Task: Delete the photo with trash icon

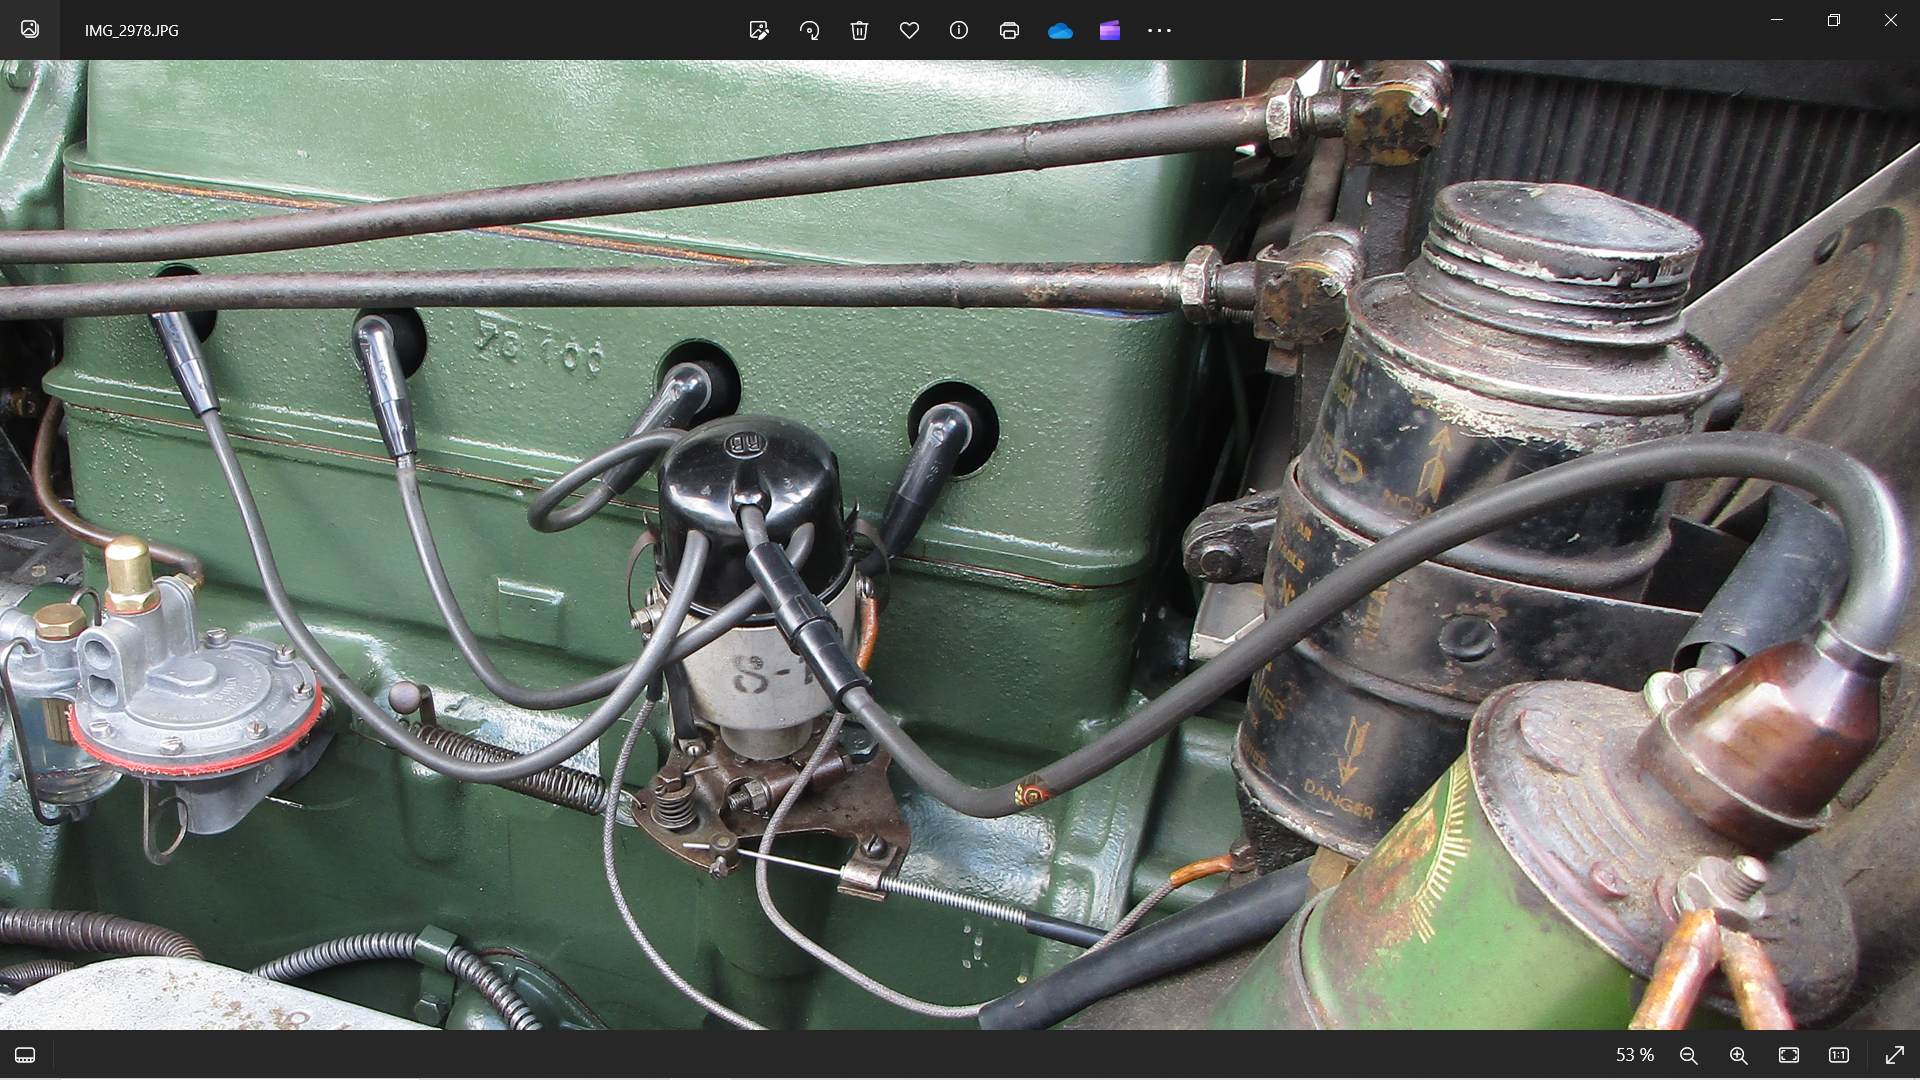Action: (x=859, y=30)
